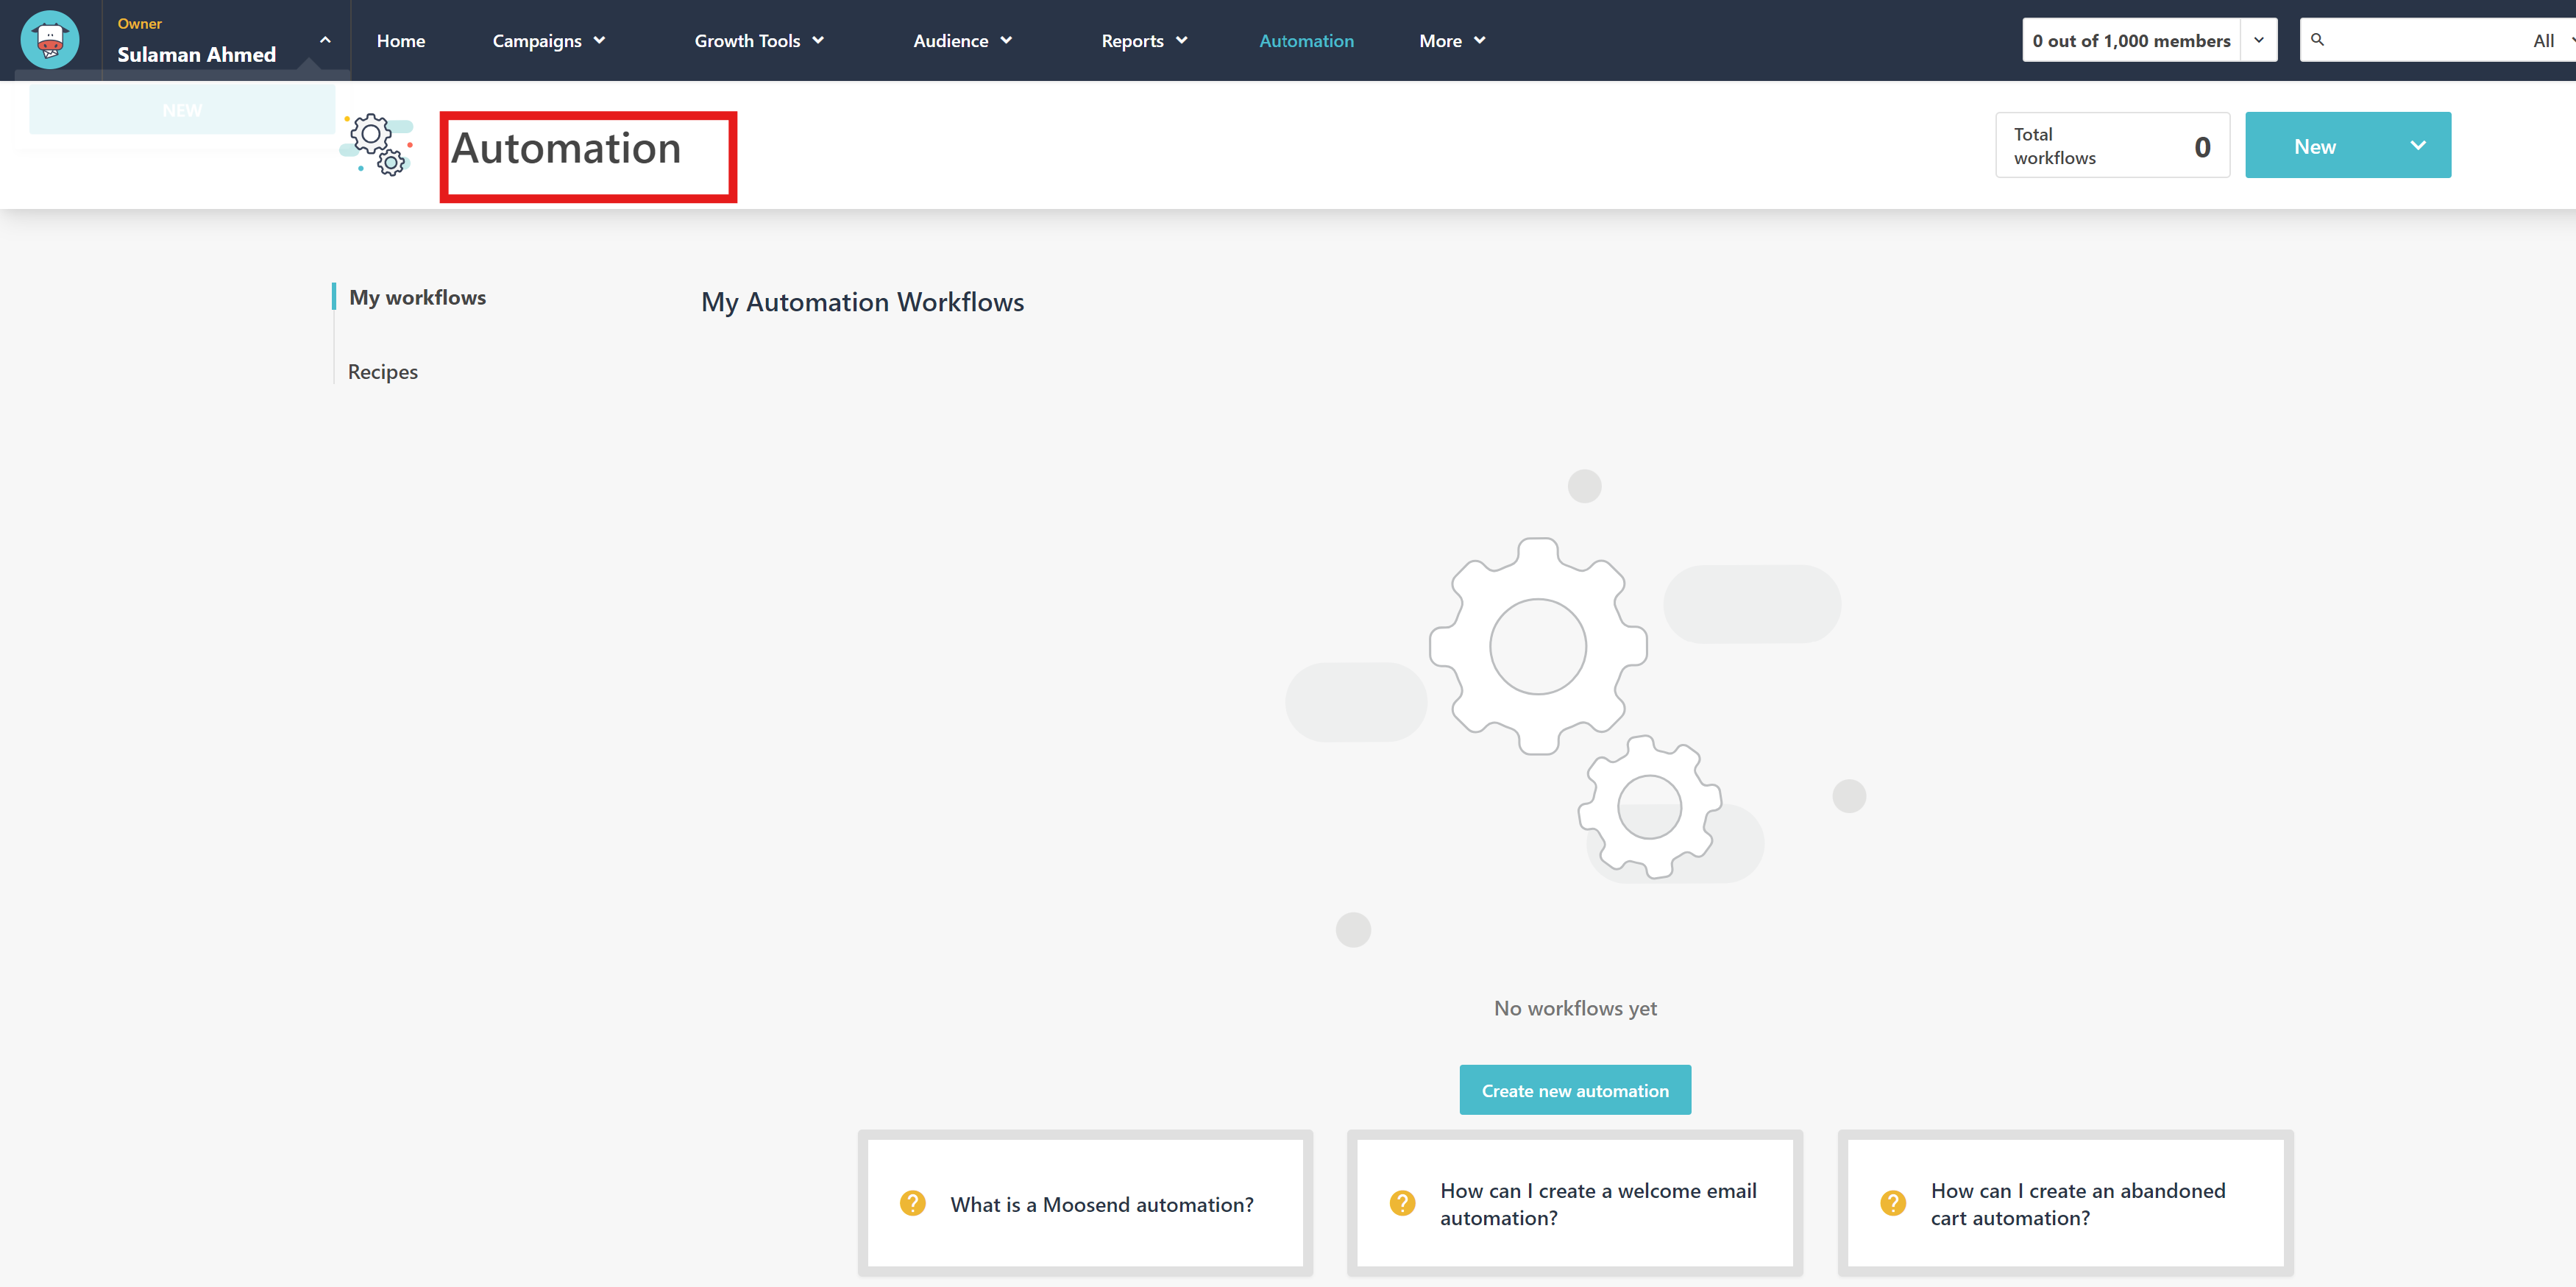The width and height of the screenshot is (2576, 1287).
Task: Click inside the top search field
Action: coord(2420,40)
